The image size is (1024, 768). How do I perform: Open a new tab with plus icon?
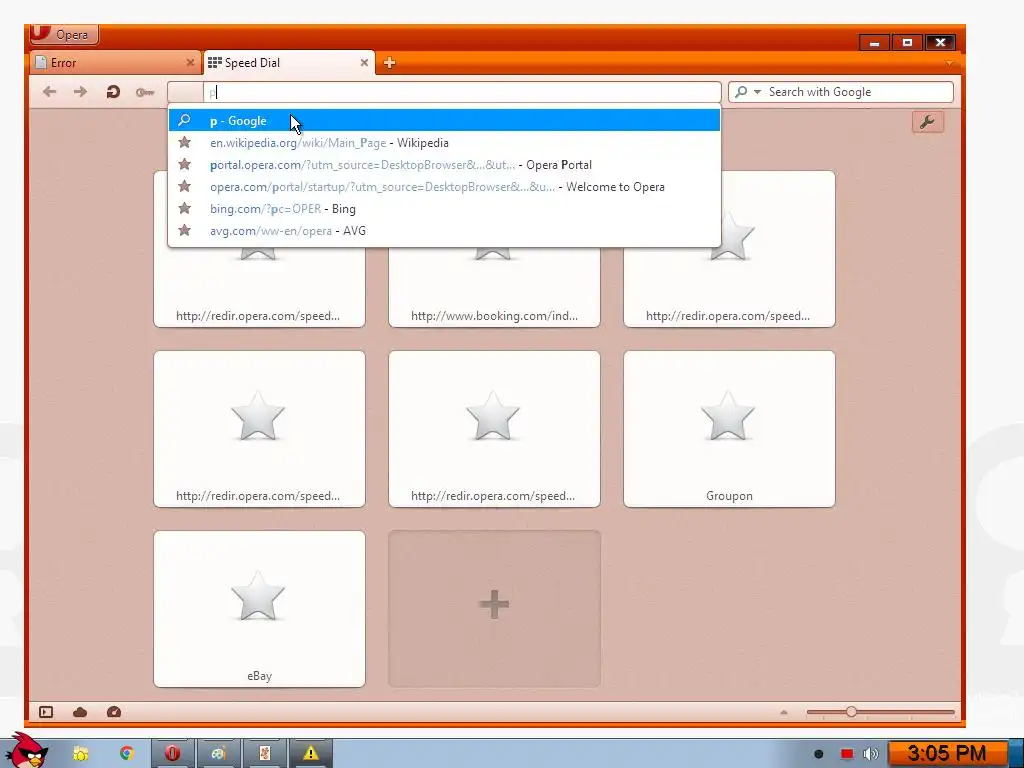point(389,63)
